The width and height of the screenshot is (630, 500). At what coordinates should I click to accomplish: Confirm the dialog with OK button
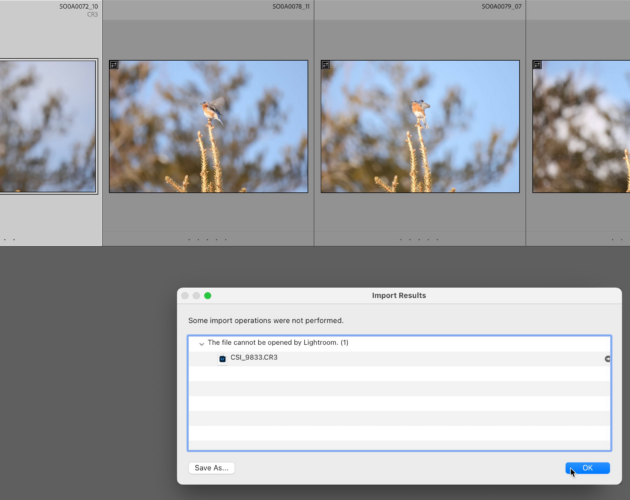(x=587, y=468)
